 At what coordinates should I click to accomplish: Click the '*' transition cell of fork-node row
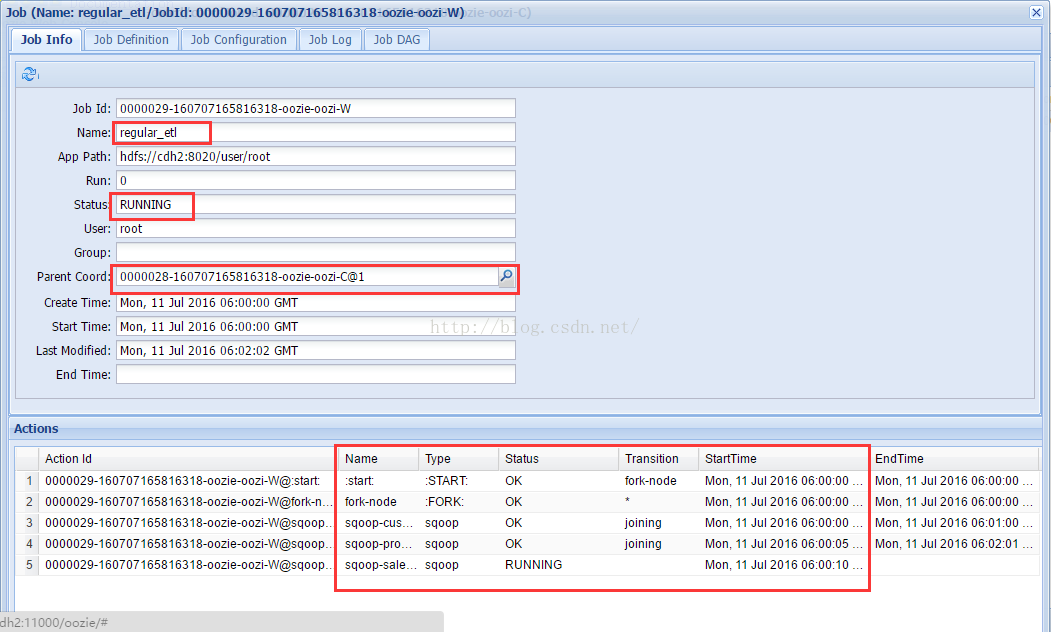(x=627, y=501)
